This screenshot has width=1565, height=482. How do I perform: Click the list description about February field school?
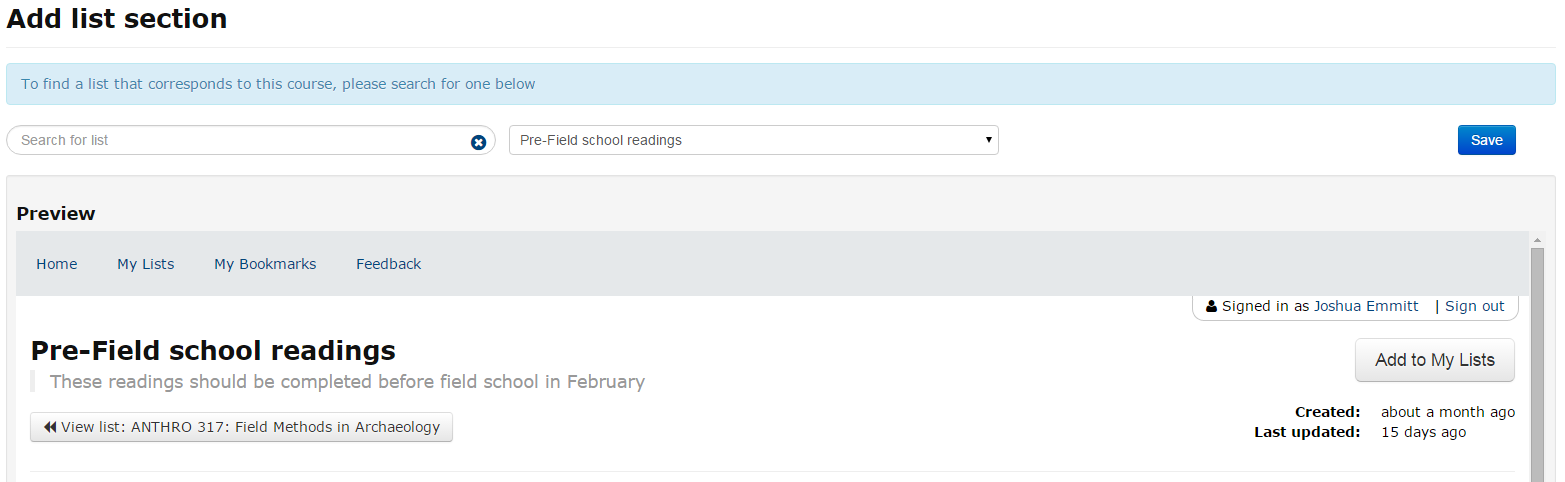pos(347,381)
